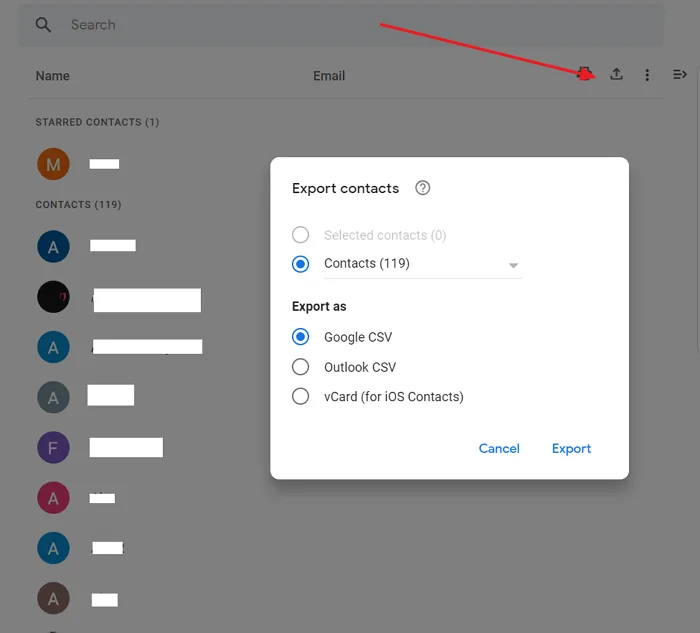Choose Google CSV export format

[300, 337]
